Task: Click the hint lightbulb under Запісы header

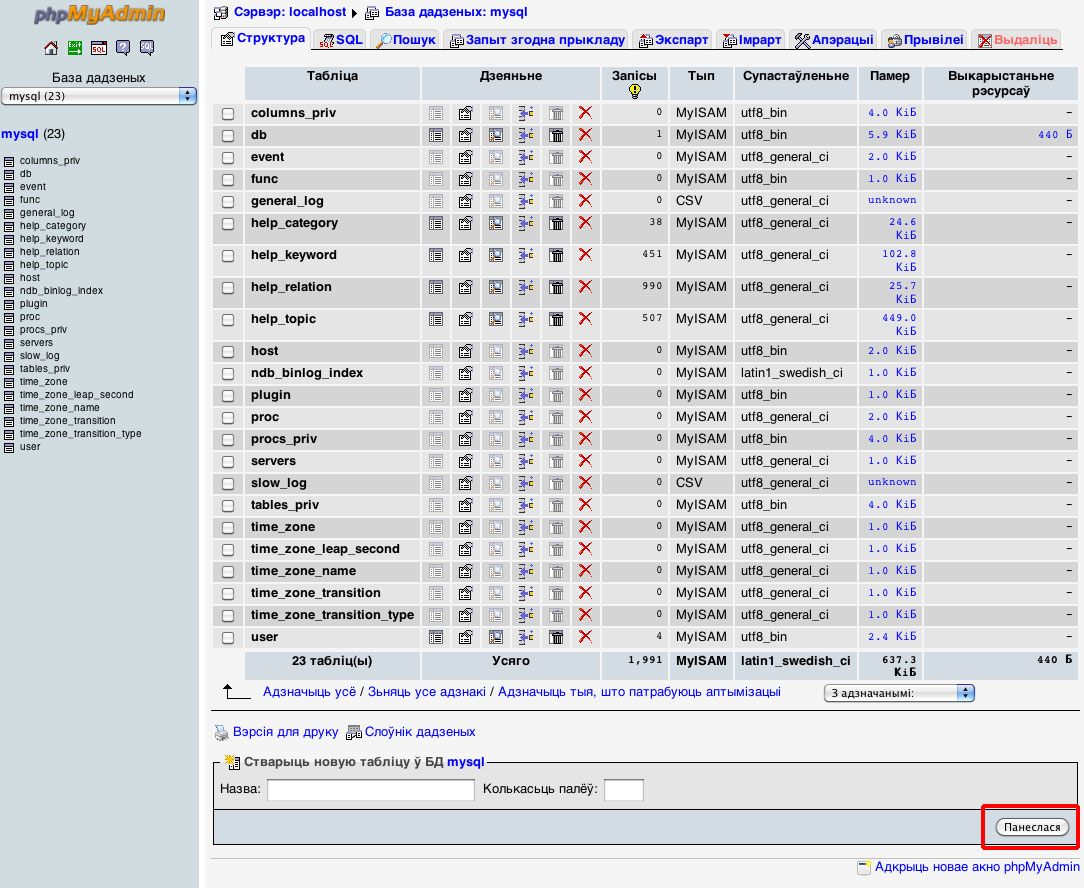Action: pos(635,91)
